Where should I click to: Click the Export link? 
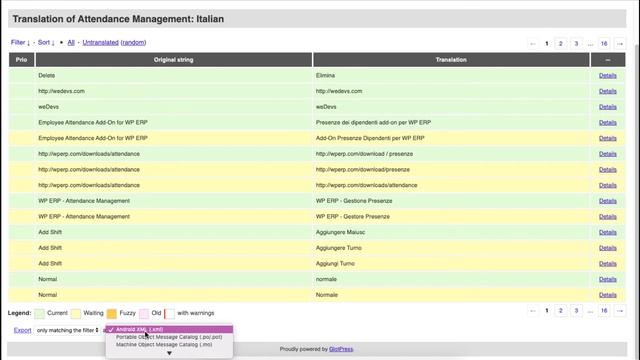coord(22,330)
